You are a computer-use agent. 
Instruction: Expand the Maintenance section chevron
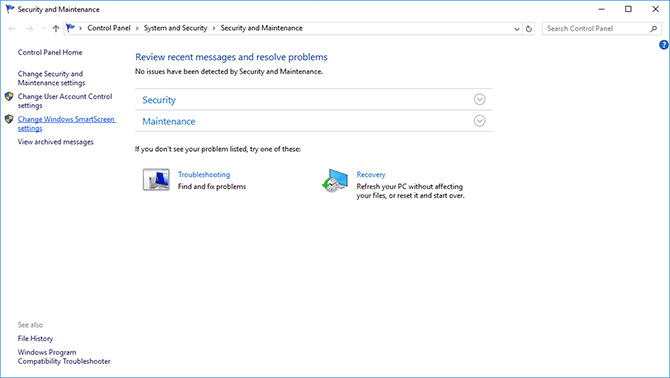pos(479,121)
